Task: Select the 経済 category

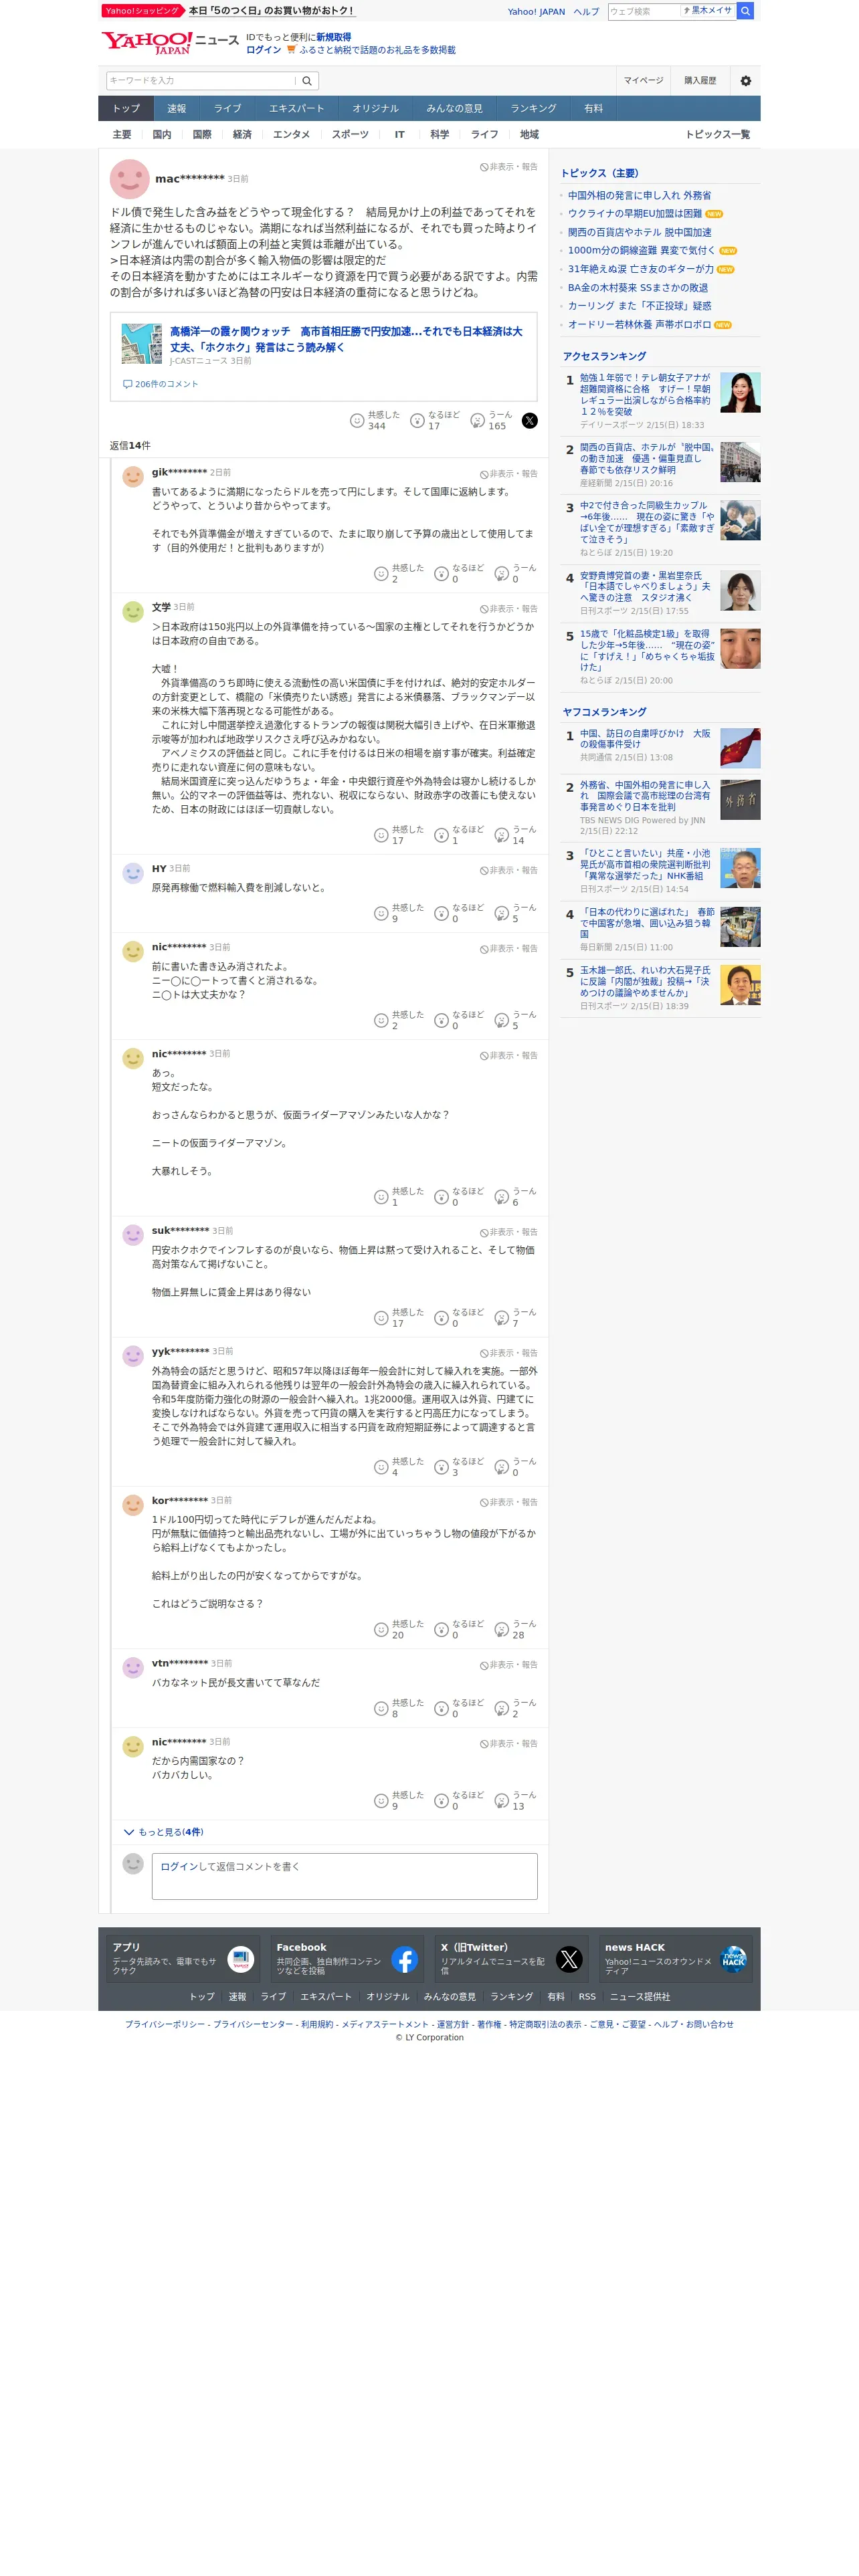Action: (x=242, y=135)
